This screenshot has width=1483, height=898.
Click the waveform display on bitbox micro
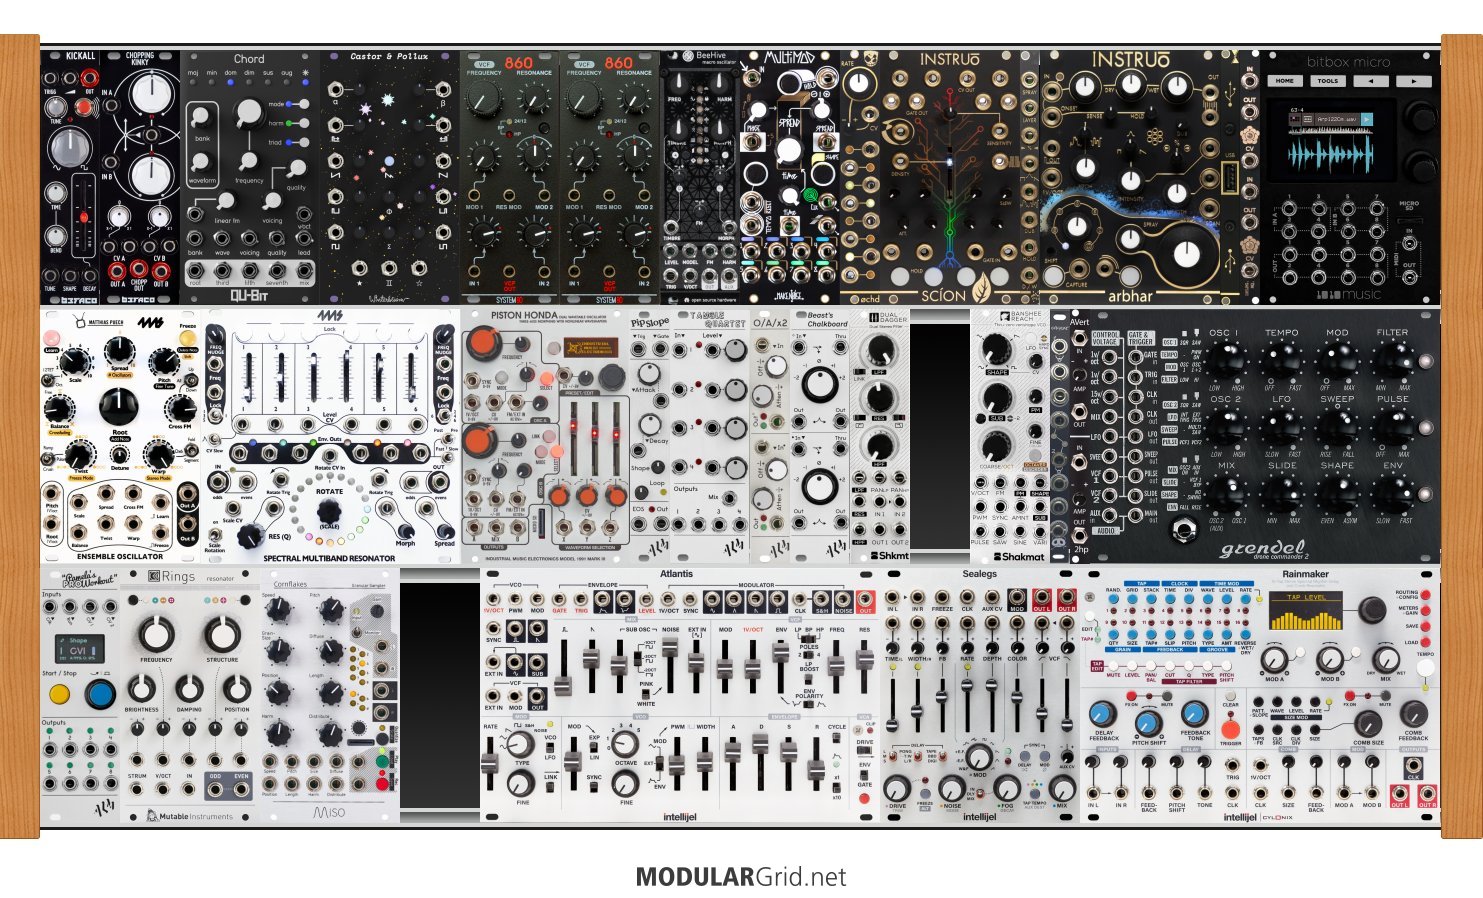(1331, 156)
